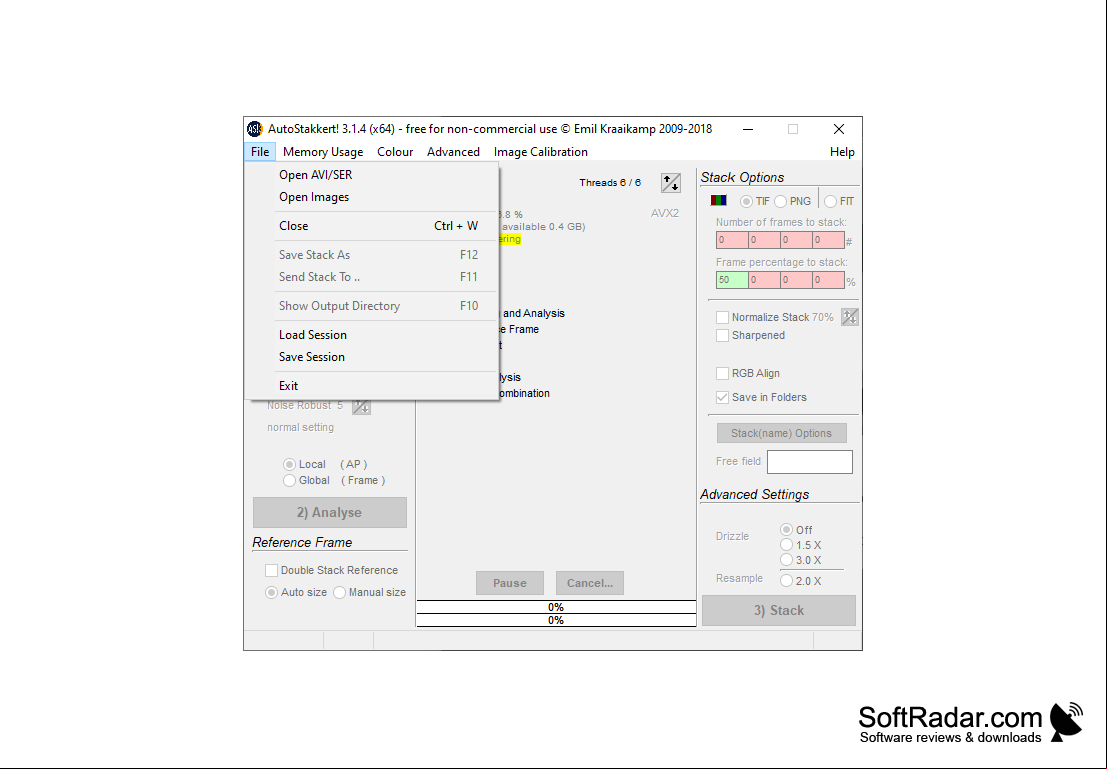Open Stack(name) Options

782,433
